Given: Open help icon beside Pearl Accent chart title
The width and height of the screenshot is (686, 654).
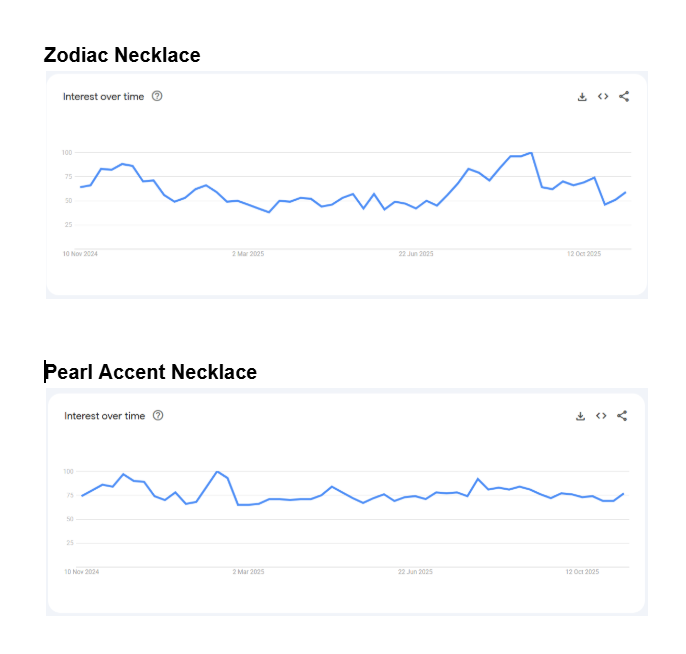Looking at the screenshot, I should (x=158, y=416).
